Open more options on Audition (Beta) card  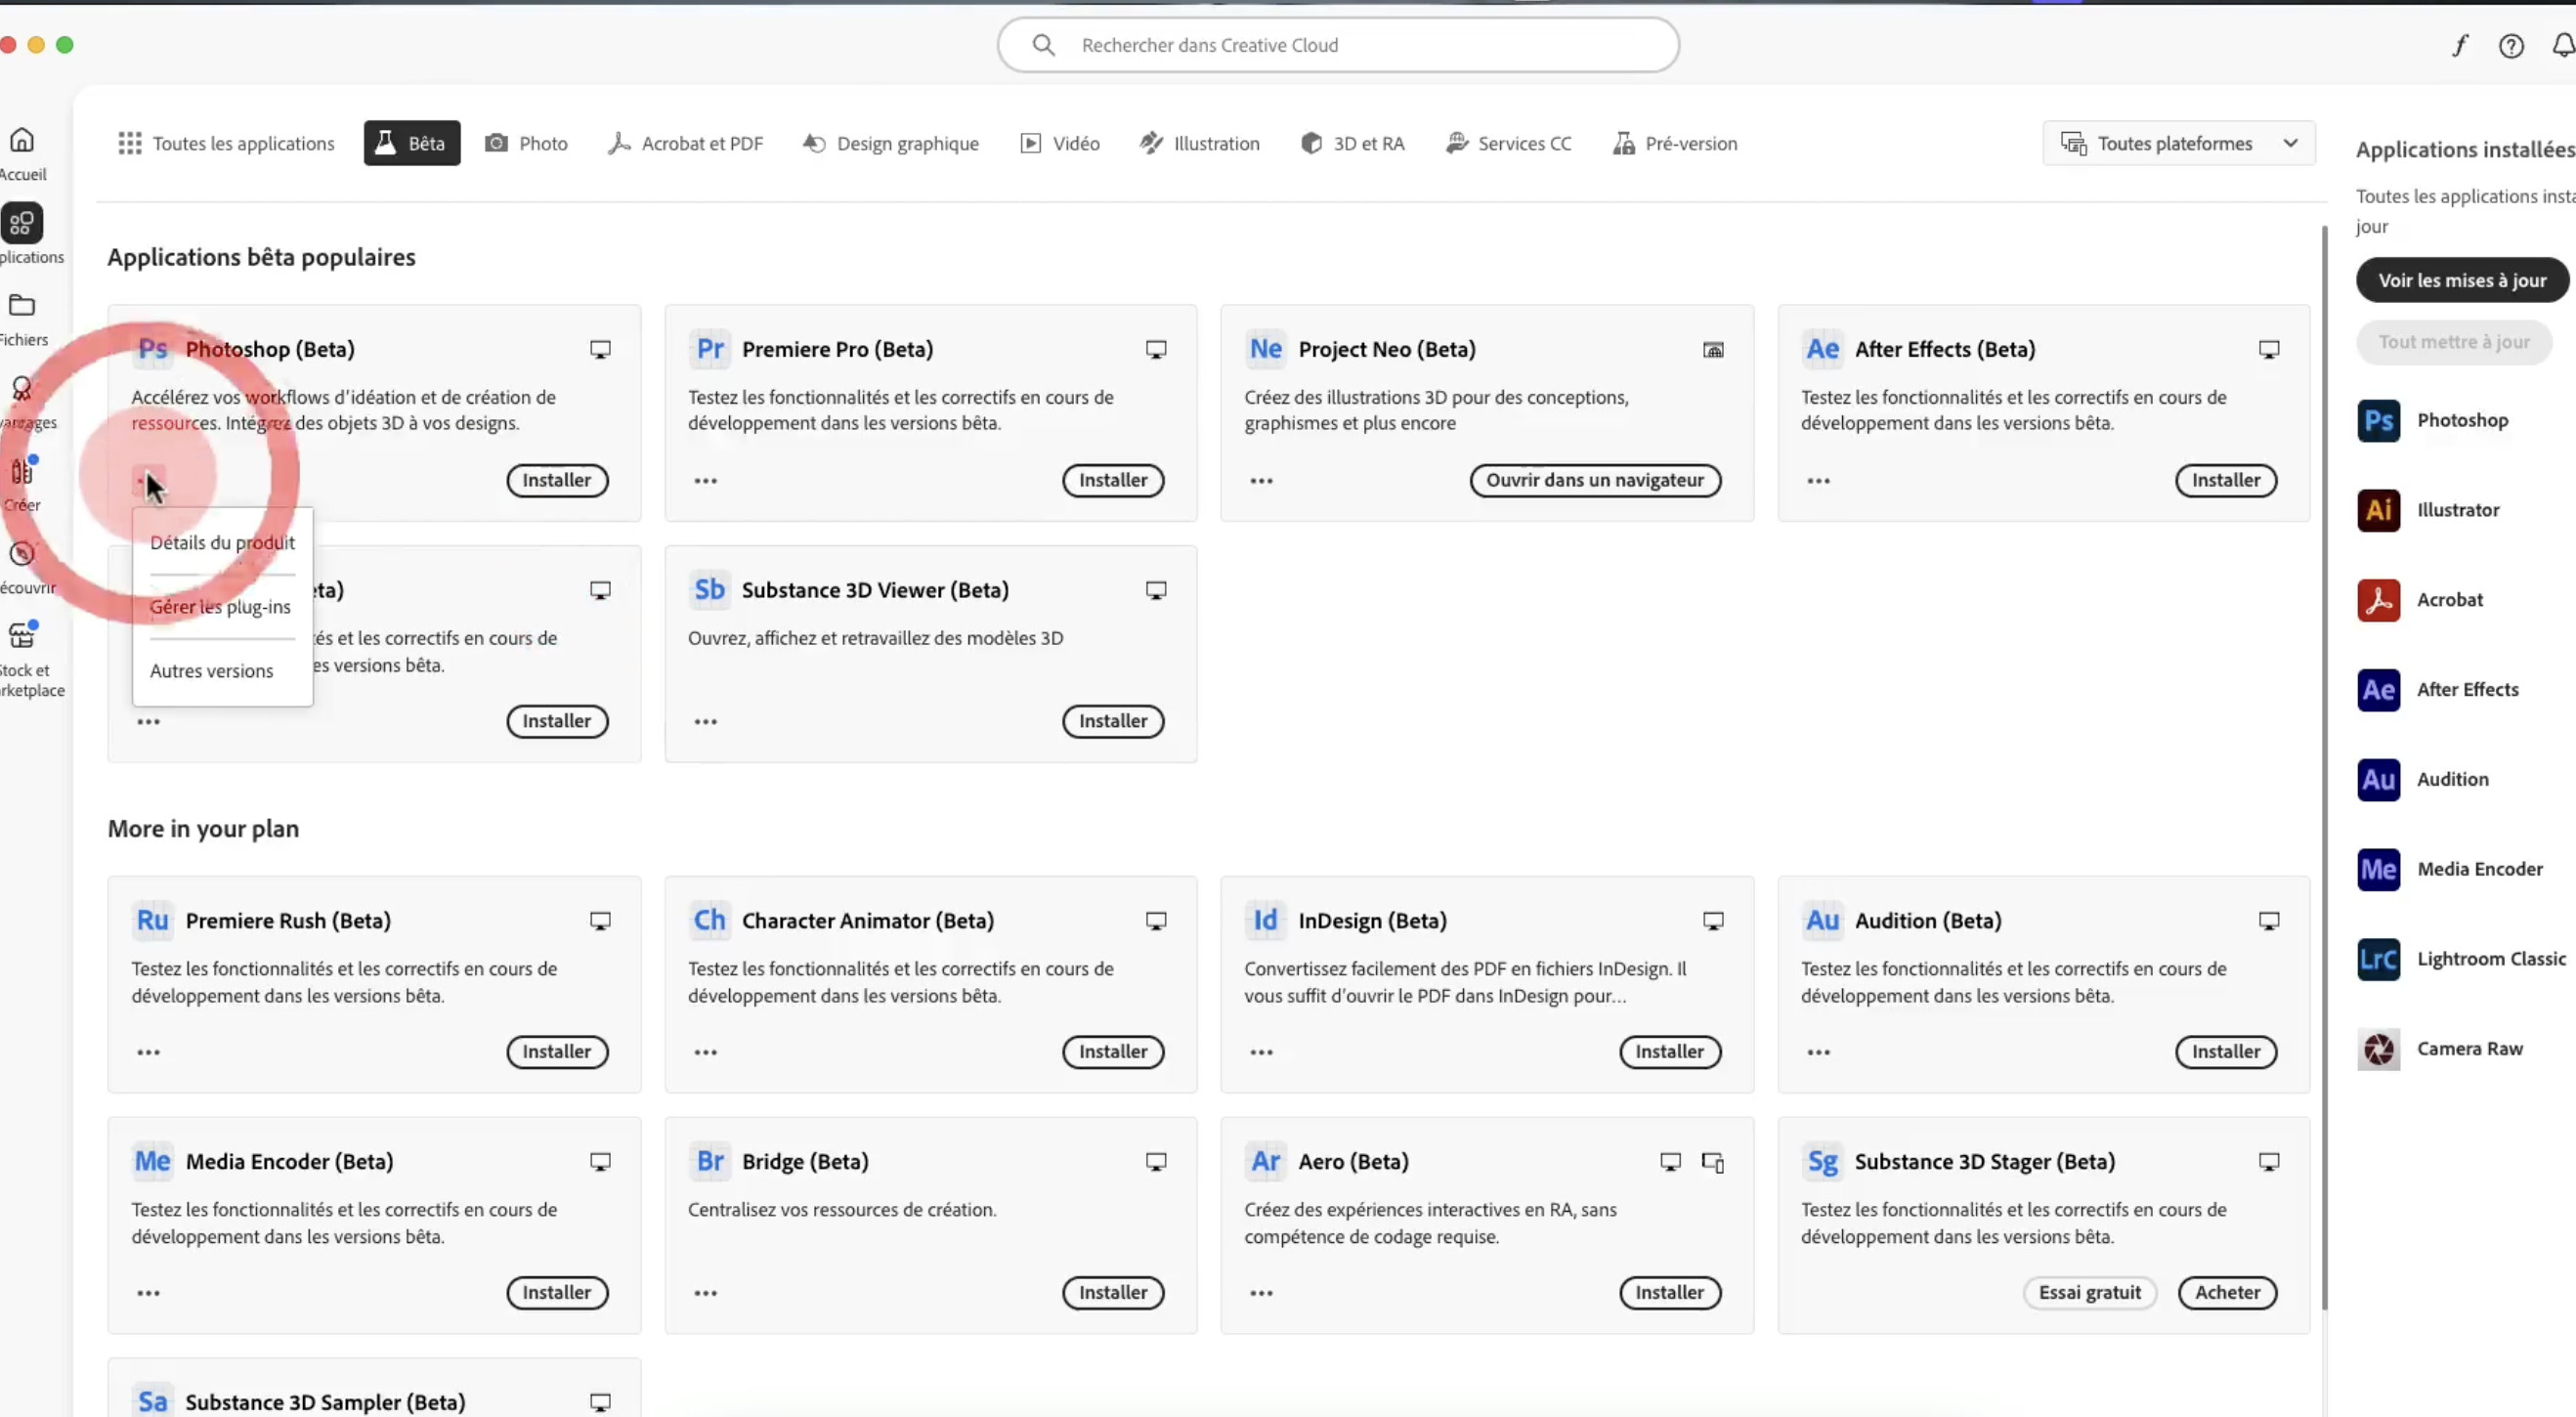pyautogui.click(x=1818, y=1053)
